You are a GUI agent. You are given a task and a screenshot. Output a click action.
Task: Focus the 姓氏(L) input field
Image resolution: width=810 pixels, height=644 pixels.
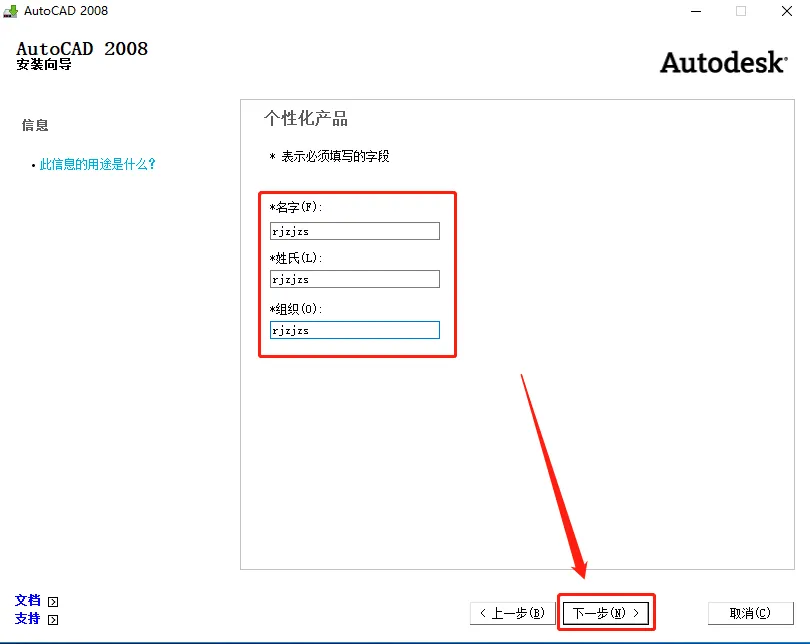[354, 279]
